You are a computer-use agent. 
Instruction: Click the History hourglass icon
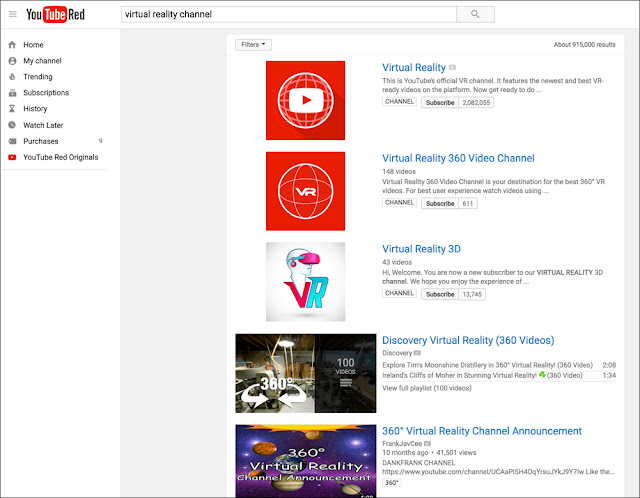click(x=12, y=109)
